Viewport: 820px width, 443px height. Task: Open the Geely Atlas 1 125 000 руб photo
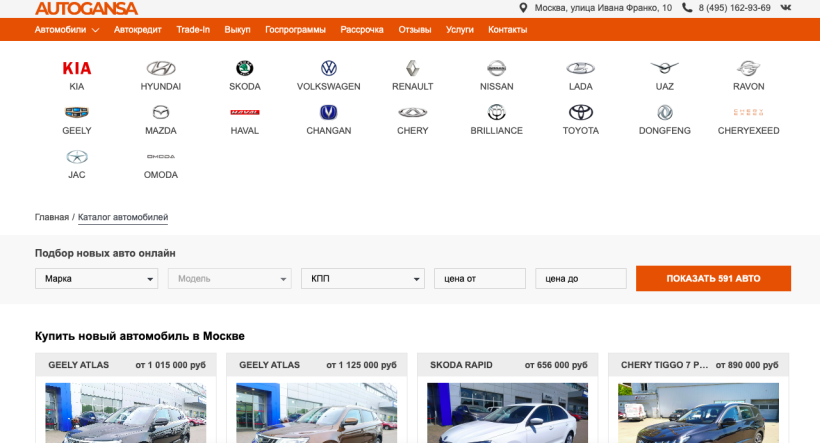tap(316, 413)
